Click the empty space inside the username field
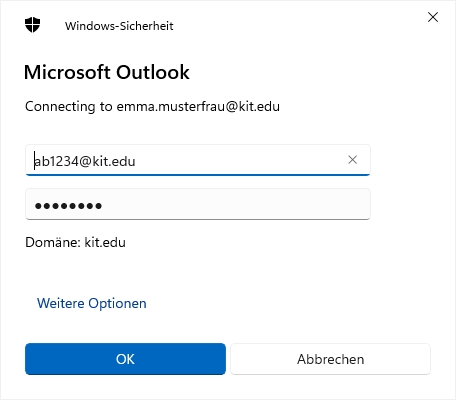 240,160
